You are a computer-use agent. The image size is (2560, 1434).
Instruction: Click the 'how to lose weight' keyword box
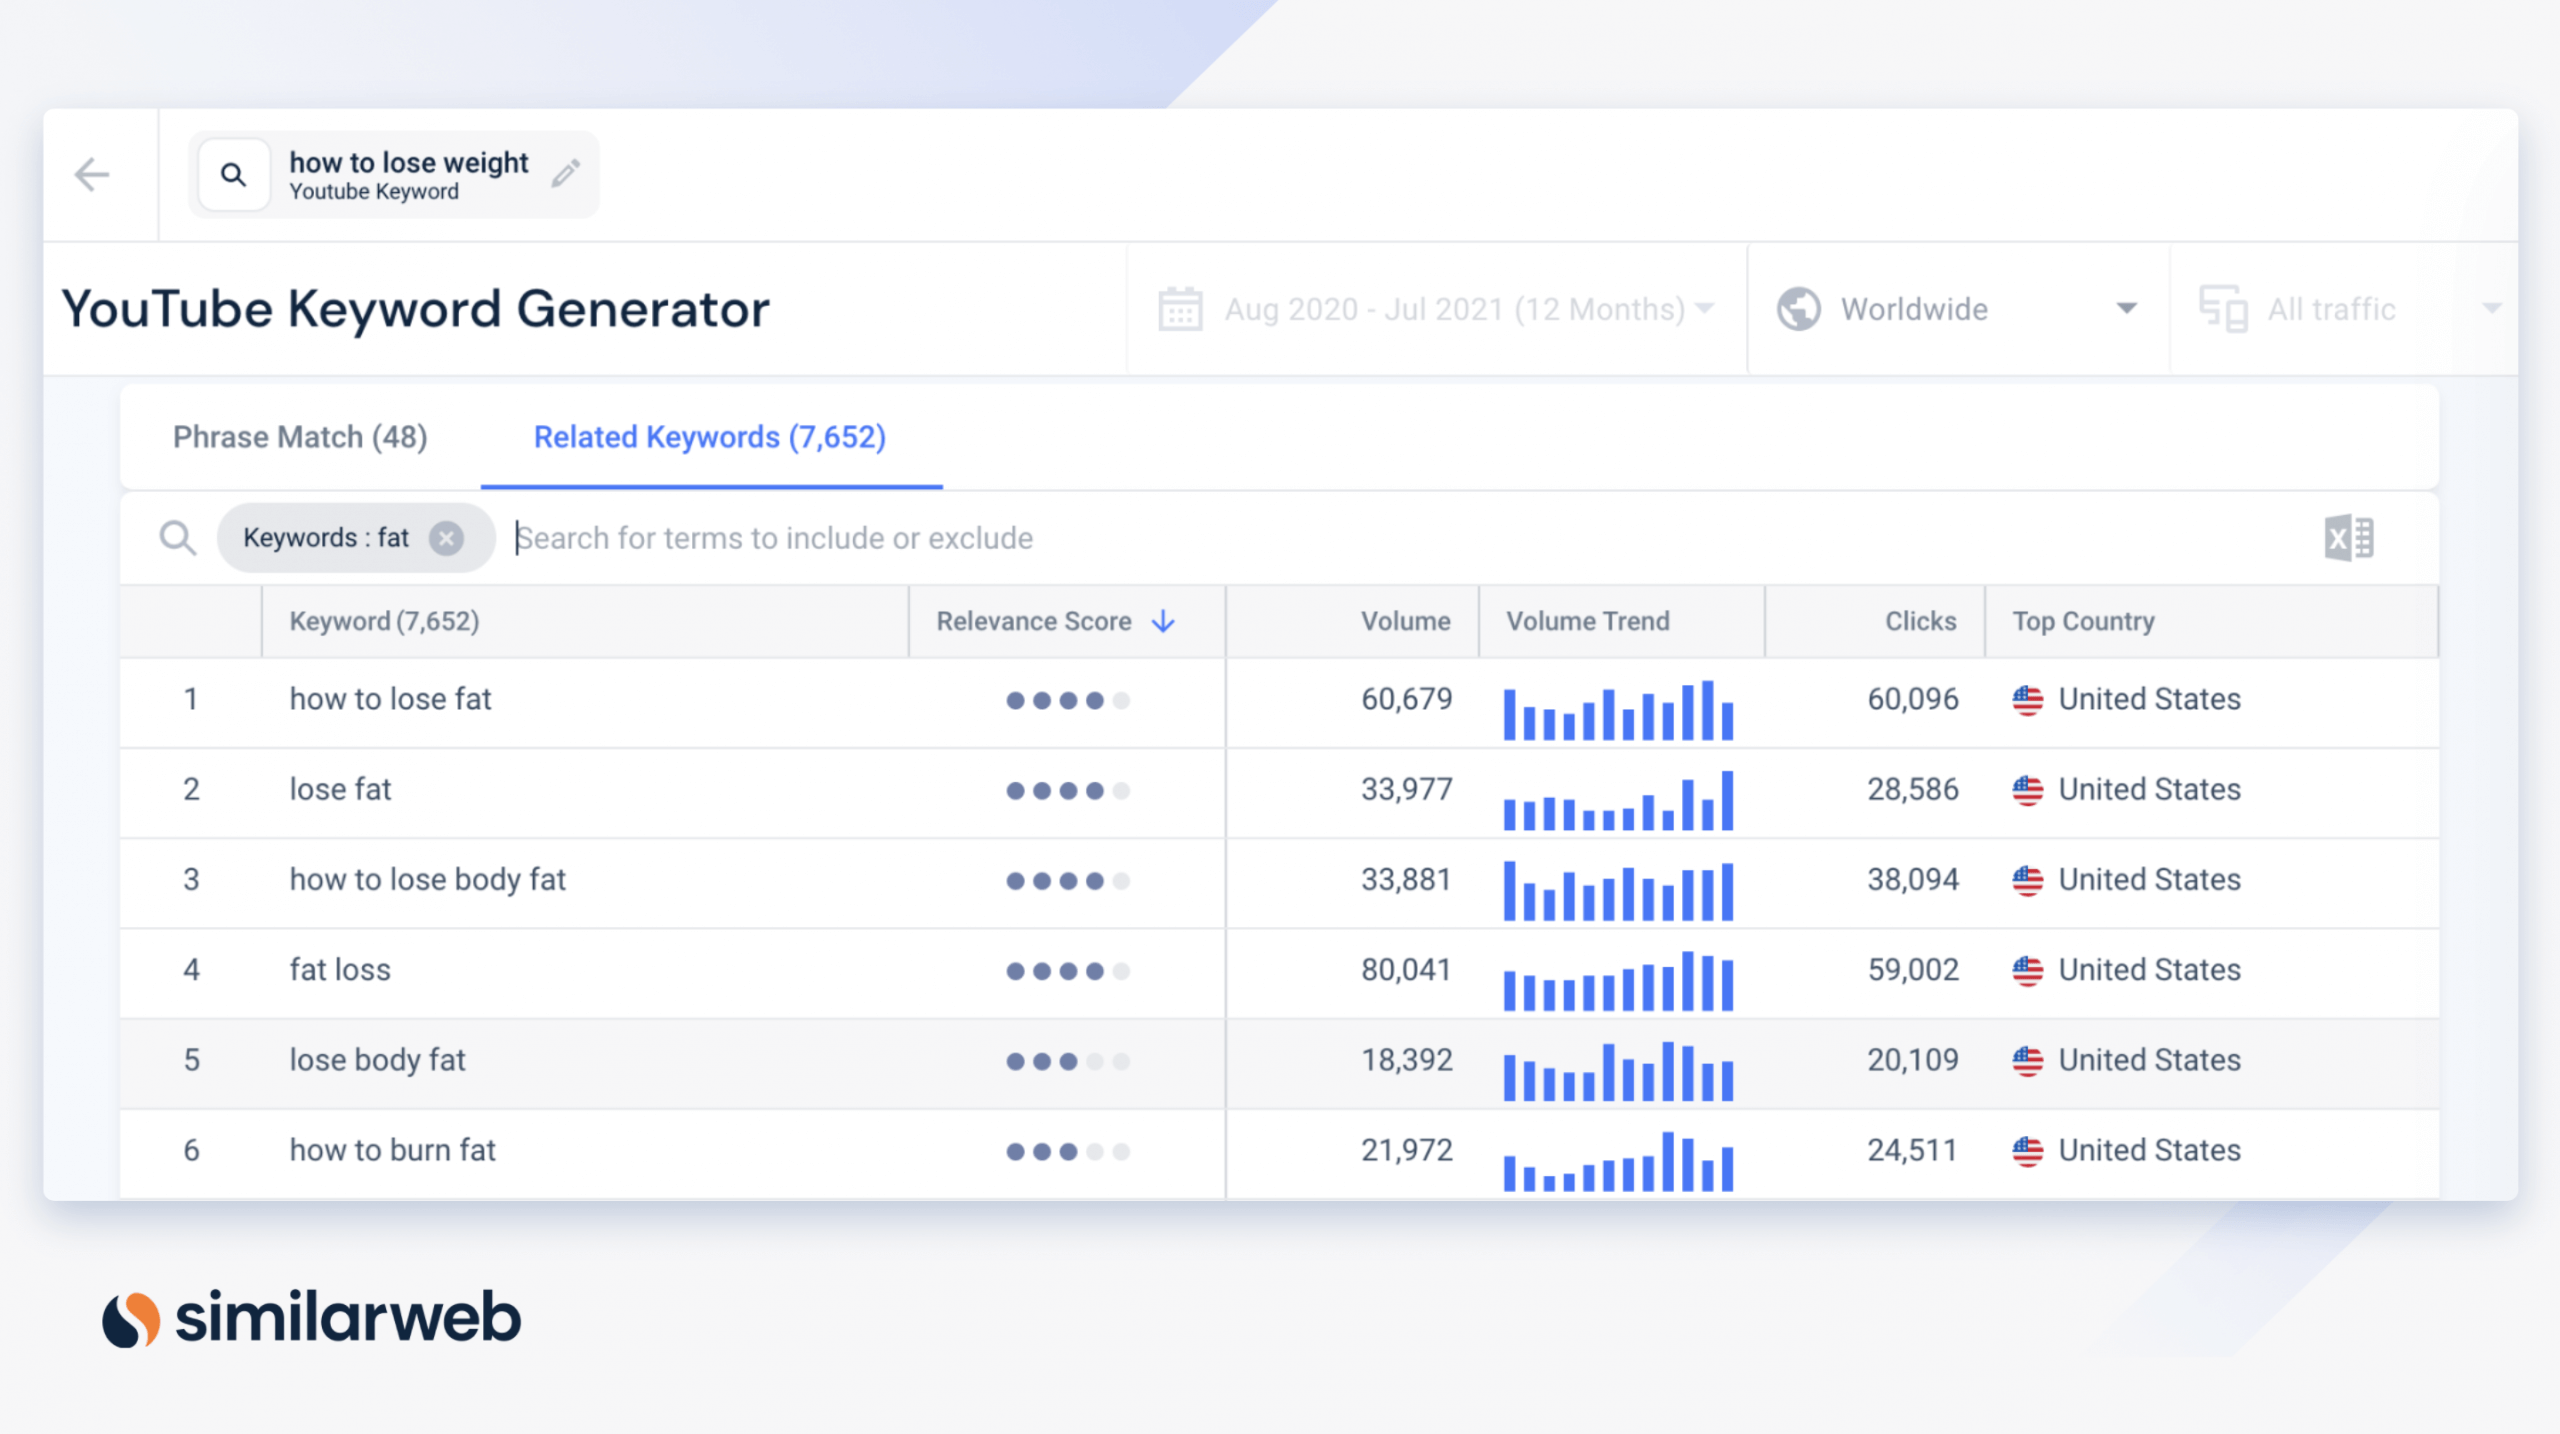[394, 174]
